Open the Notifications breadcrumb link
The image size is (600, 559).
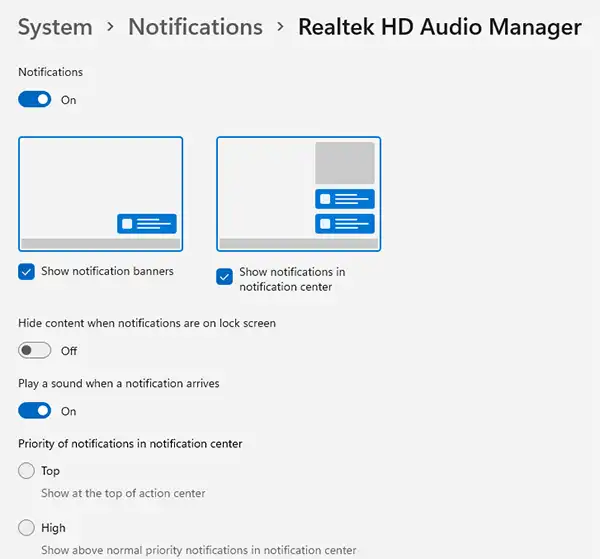pyautogui.click(x=195, y=27)
